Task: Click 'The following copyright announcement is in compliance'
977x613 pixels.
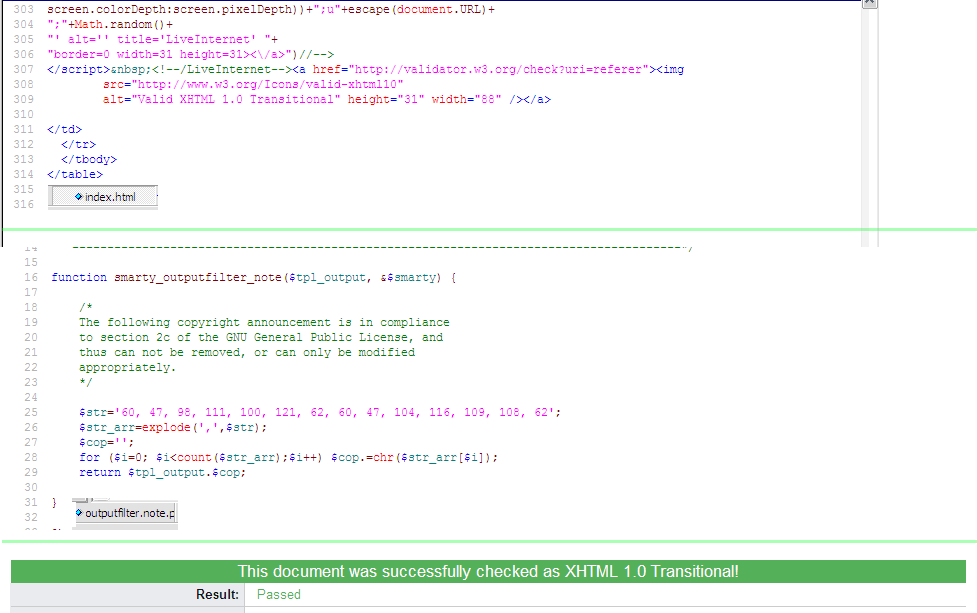Action: pos(264,322)
